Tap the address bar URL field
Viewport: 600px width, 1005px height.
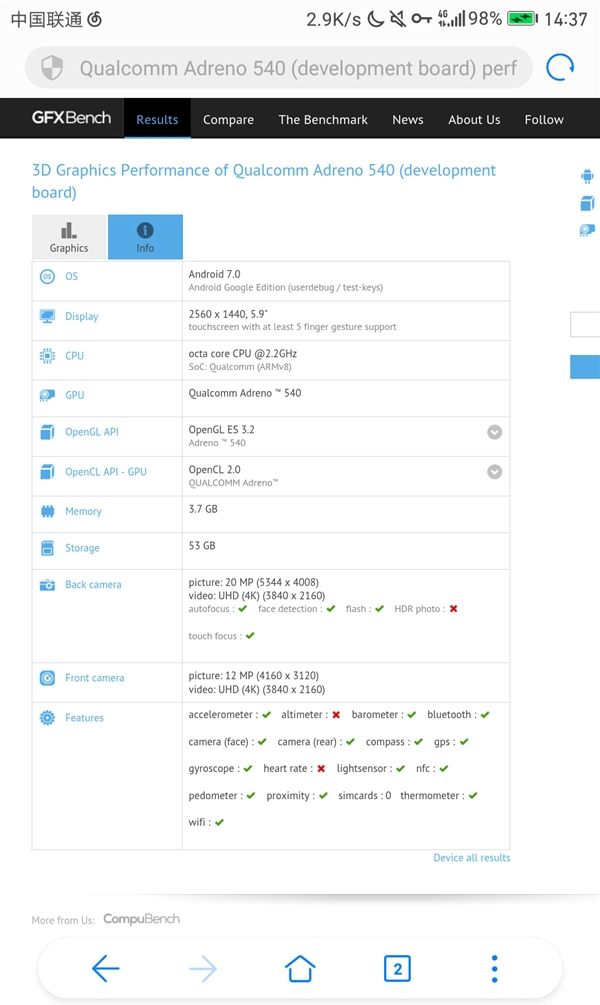coord(298,68)
